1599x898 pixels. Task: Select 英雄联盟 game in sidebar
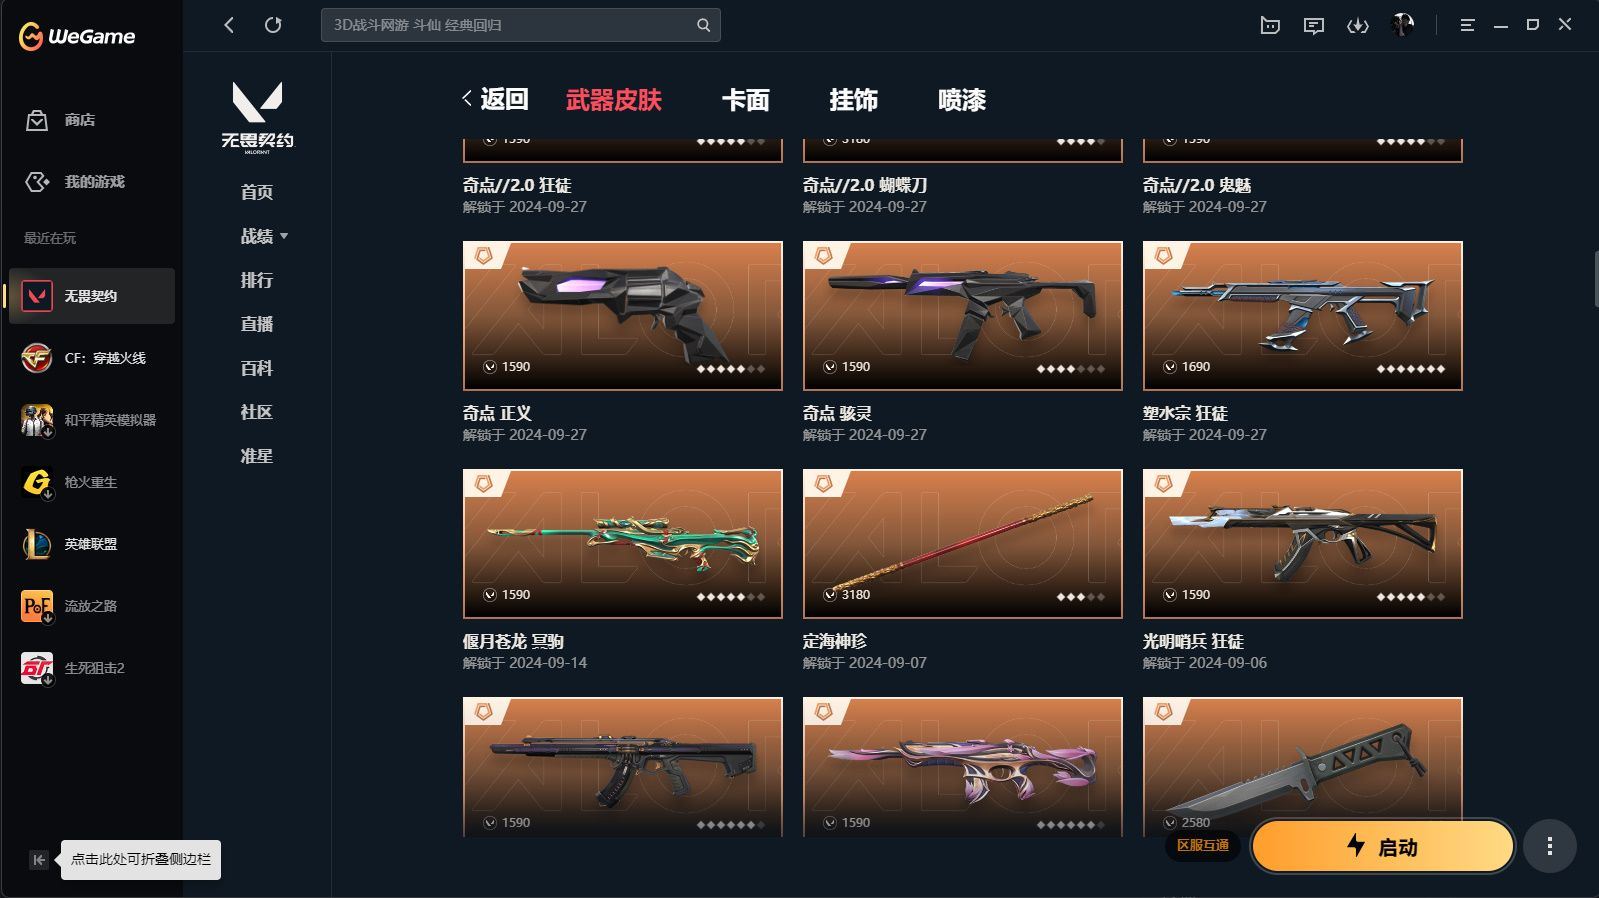(92, 544)
